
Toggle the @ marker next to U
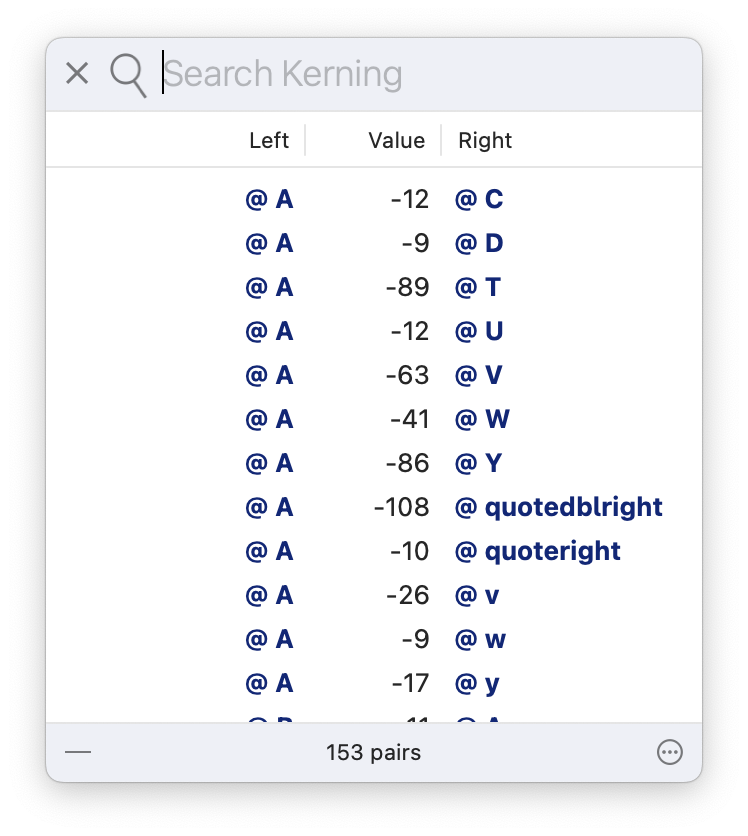pyautogui.click(x=465, y=331)
